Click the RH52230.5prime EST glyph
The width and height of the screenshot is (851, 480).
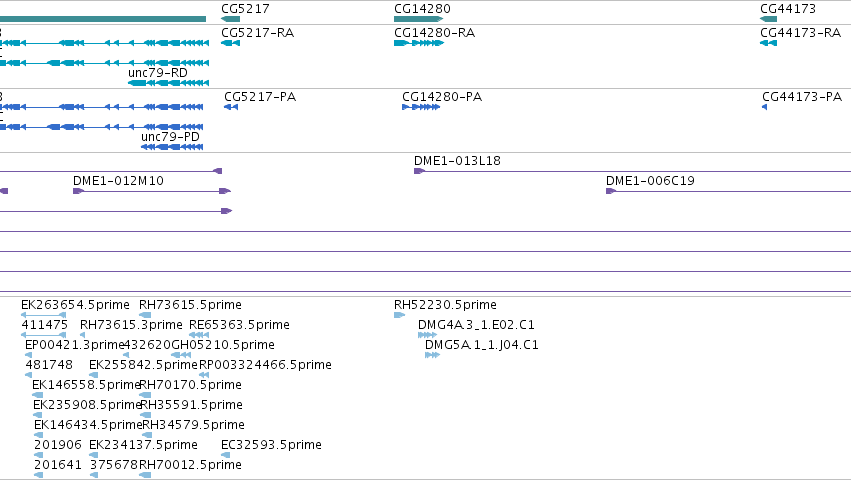[x=399, y=315]
